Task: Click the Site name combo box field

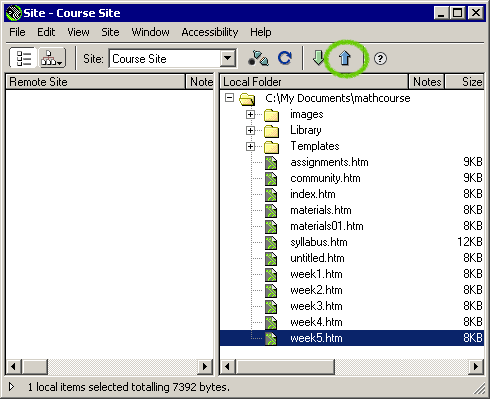Action: [x=172, y=58]
